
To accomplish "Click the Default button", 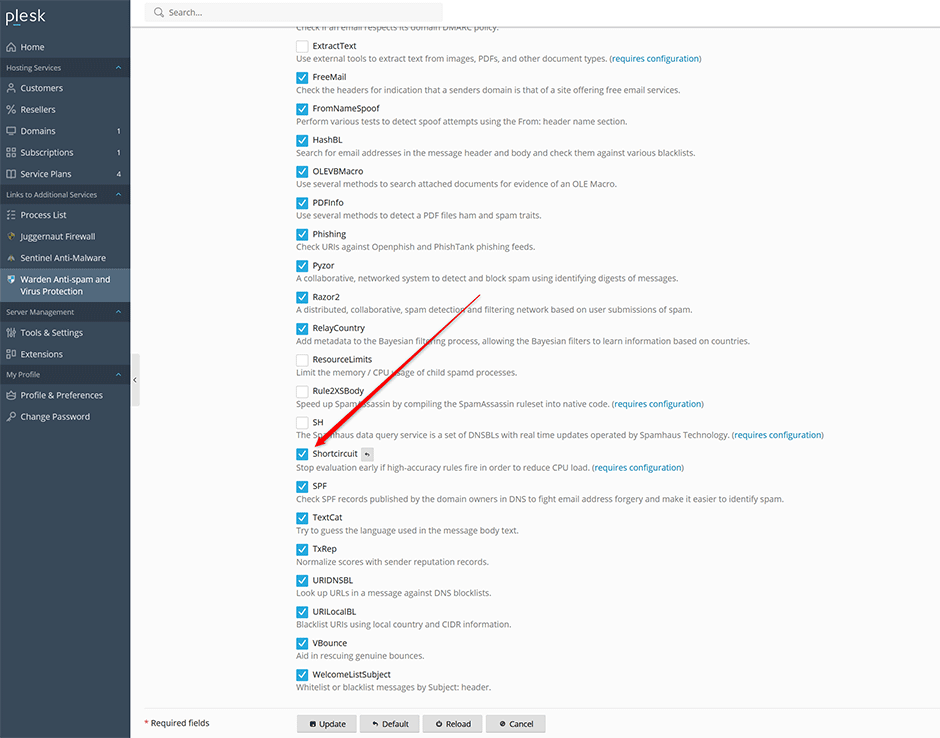I will [x=390, y=724].
